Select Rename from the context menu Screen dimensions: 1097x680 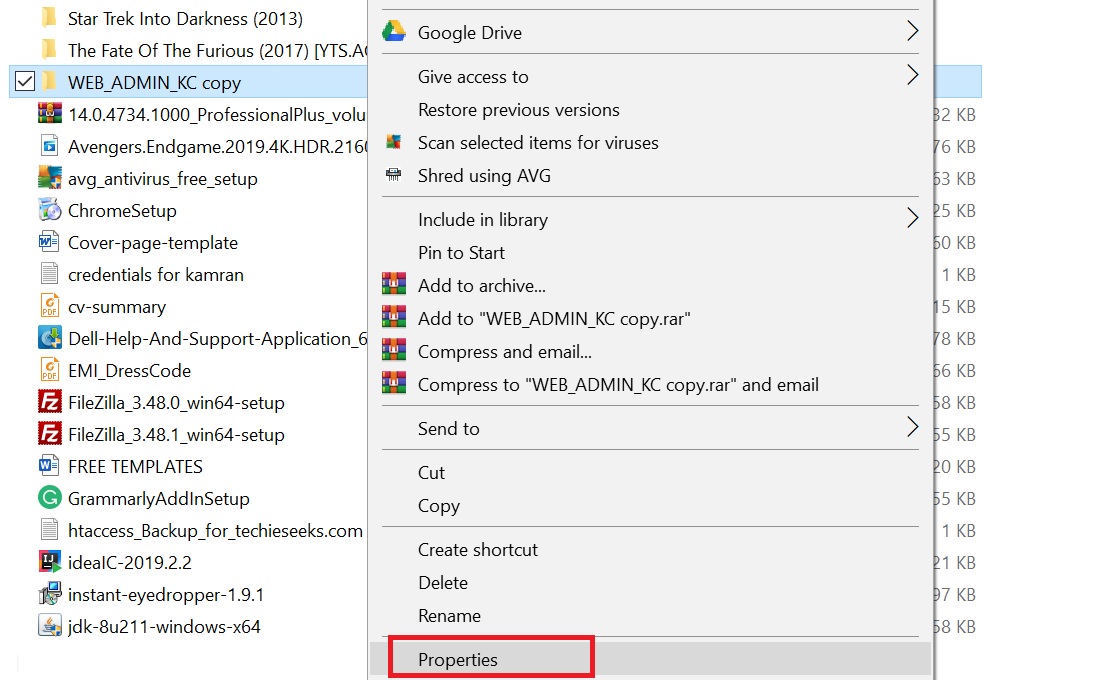coord(450,616)
